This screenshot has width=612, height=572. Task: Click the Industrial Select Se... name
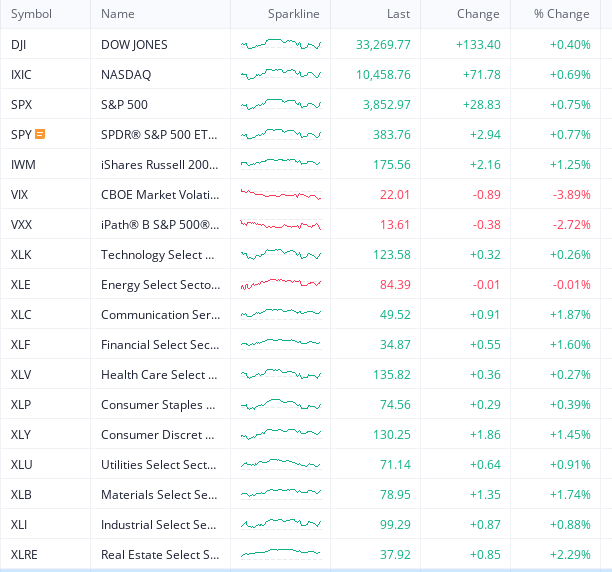158,525
